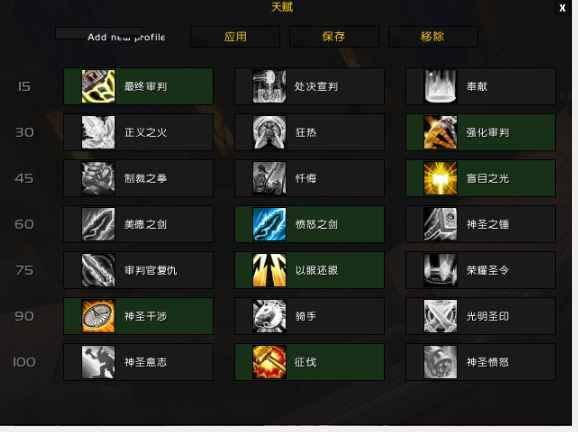Click the 光明圣印 crossed swords icon
Screen dimensions: 578x432
click(440, 316)
